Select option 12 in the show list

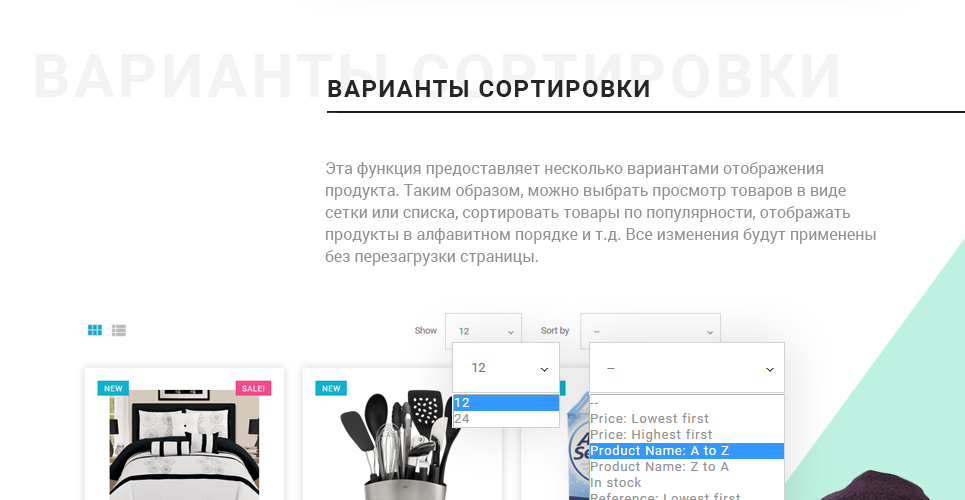click(x=506, y=403)
